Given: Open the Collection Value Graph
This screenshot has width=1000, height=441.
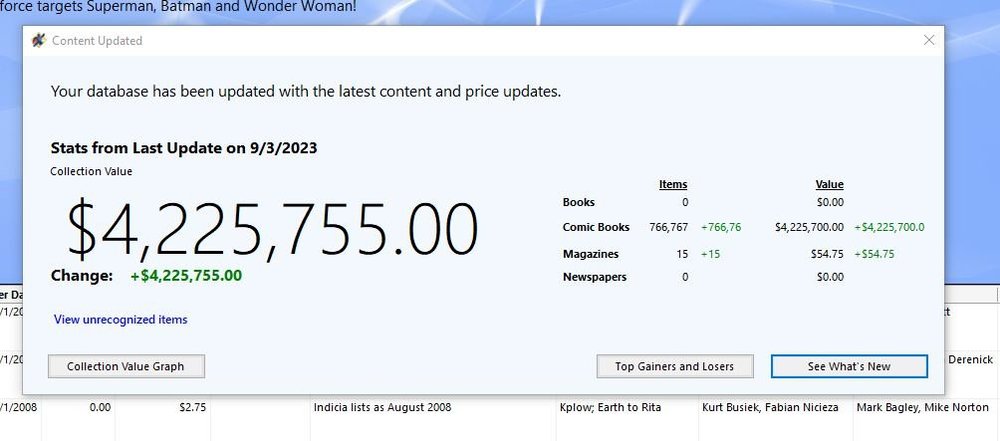Looking at the screenshot, I should pos(126,366).
